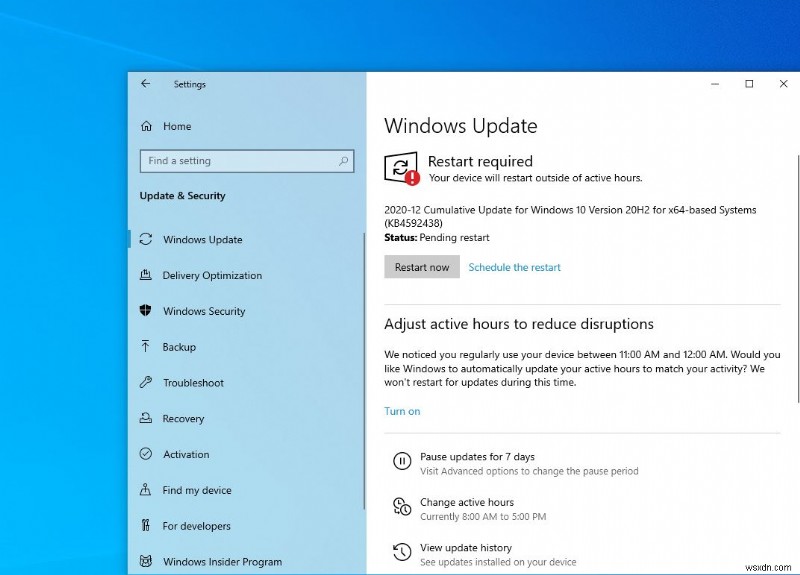Click the Delivery Optimization icon
The width and height of the screenshot is (800, 575).
146,275
